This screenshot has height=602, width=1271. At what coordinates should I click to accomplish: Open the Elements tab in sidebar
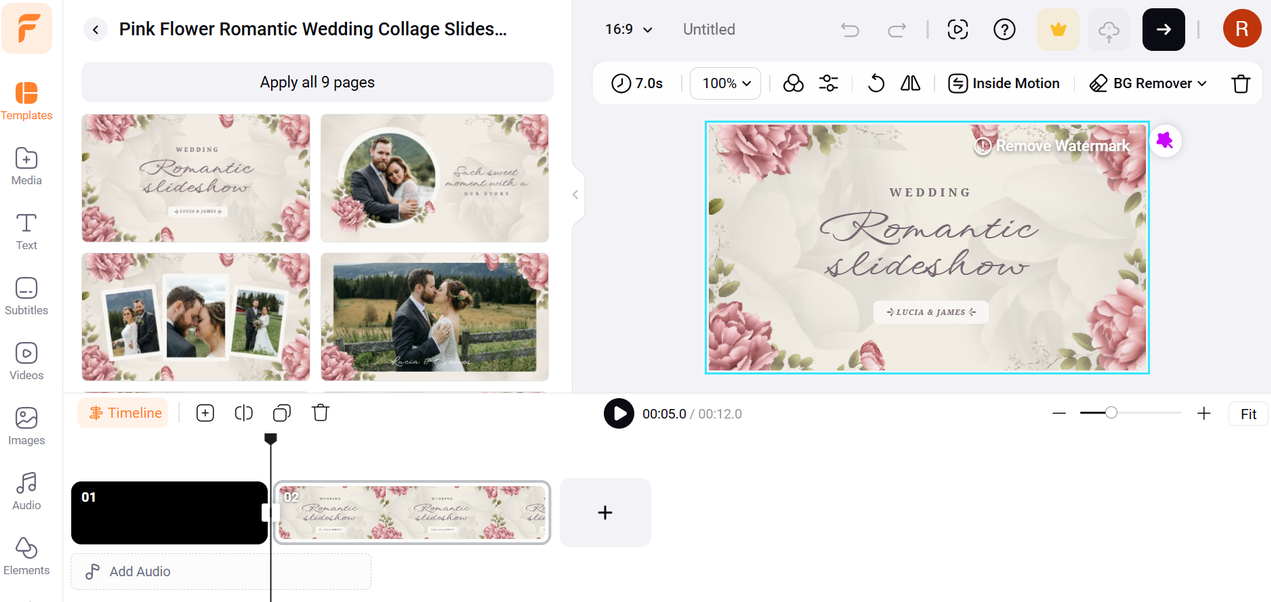click(26, 556)
